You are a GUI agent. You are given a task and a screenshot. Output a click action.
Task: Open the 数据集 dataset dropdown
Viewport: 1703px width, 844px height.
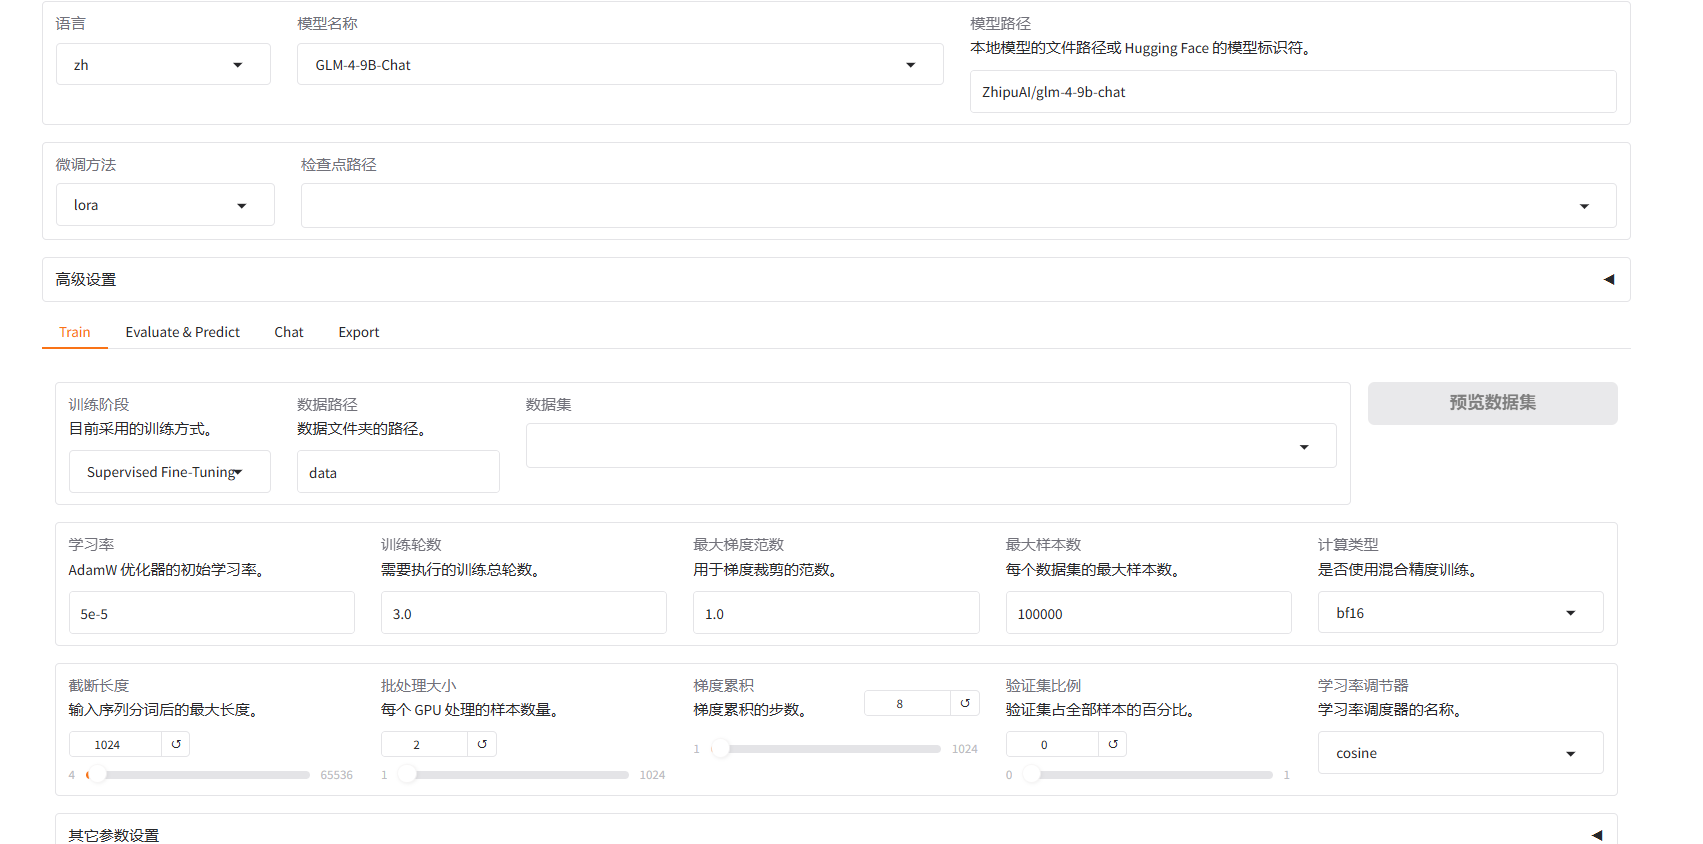tap(930, 446)
